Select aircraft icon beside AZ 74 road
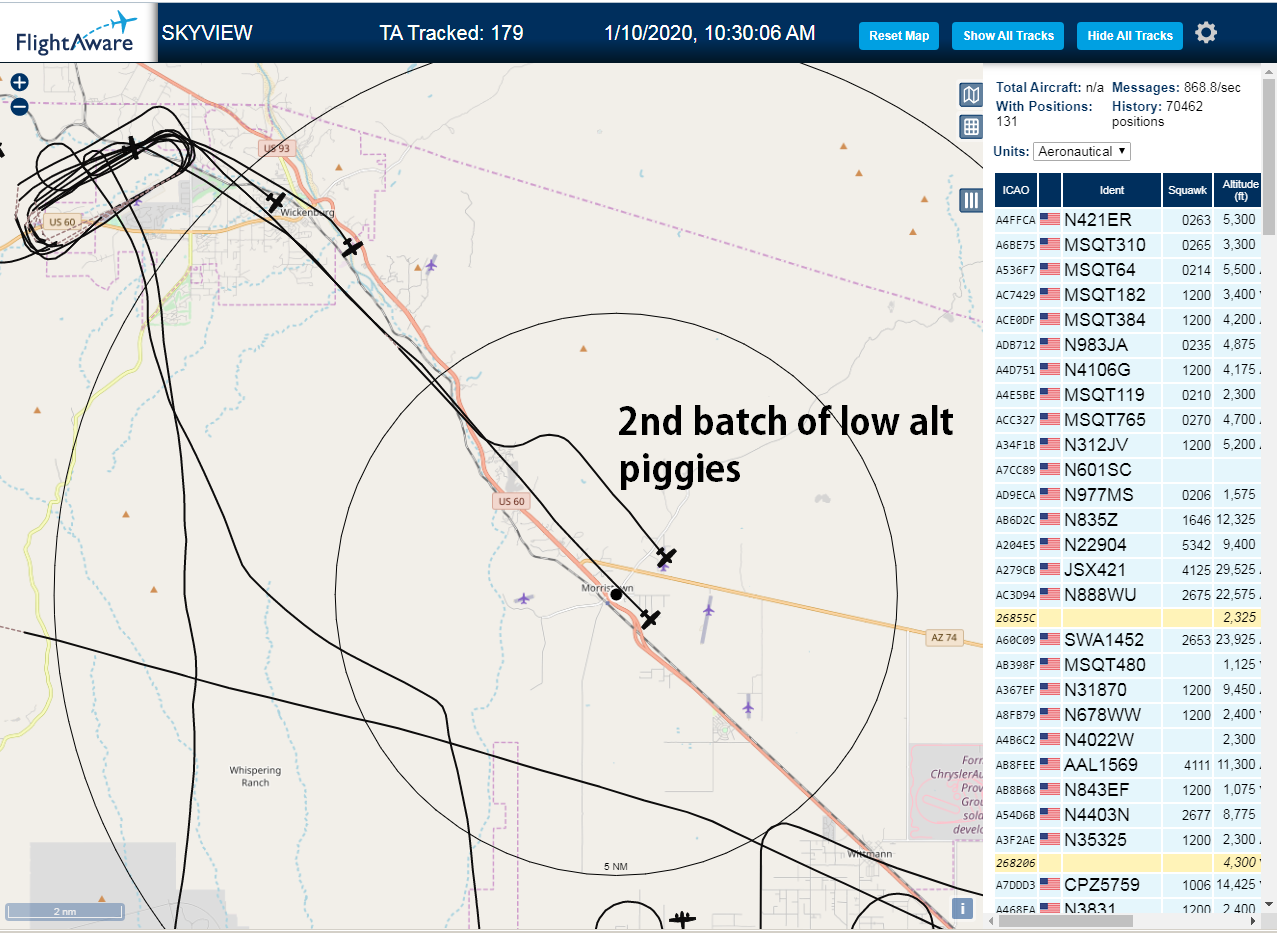The height and width of the screenshot is (933, 1277). pos(666,556)
